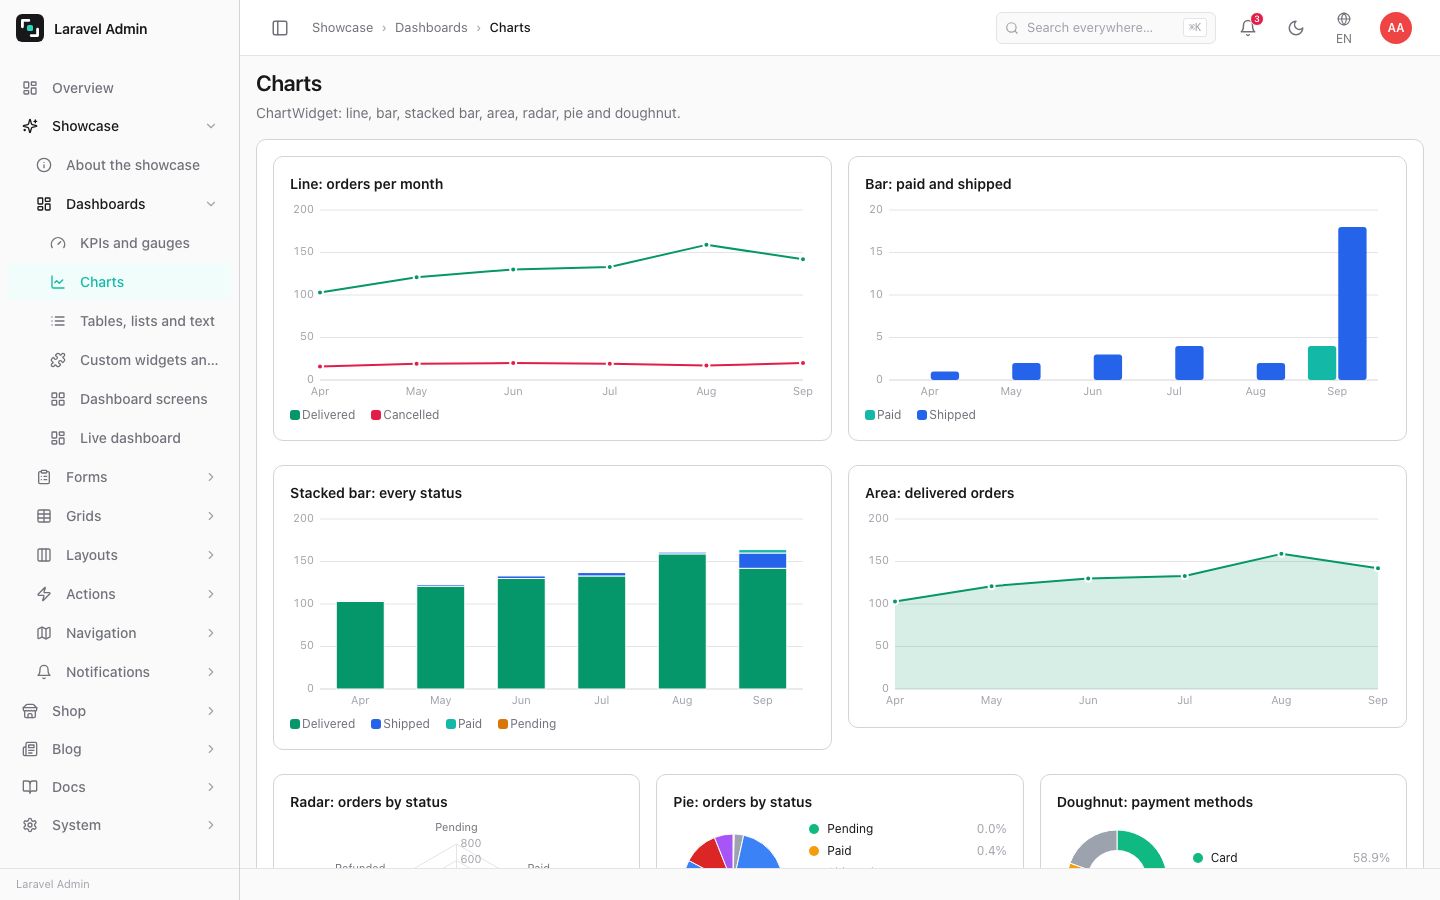Screen dimensions: 1440x900
Task: Collapse the Showcase sidebar chevron
Action: point(211,126)
